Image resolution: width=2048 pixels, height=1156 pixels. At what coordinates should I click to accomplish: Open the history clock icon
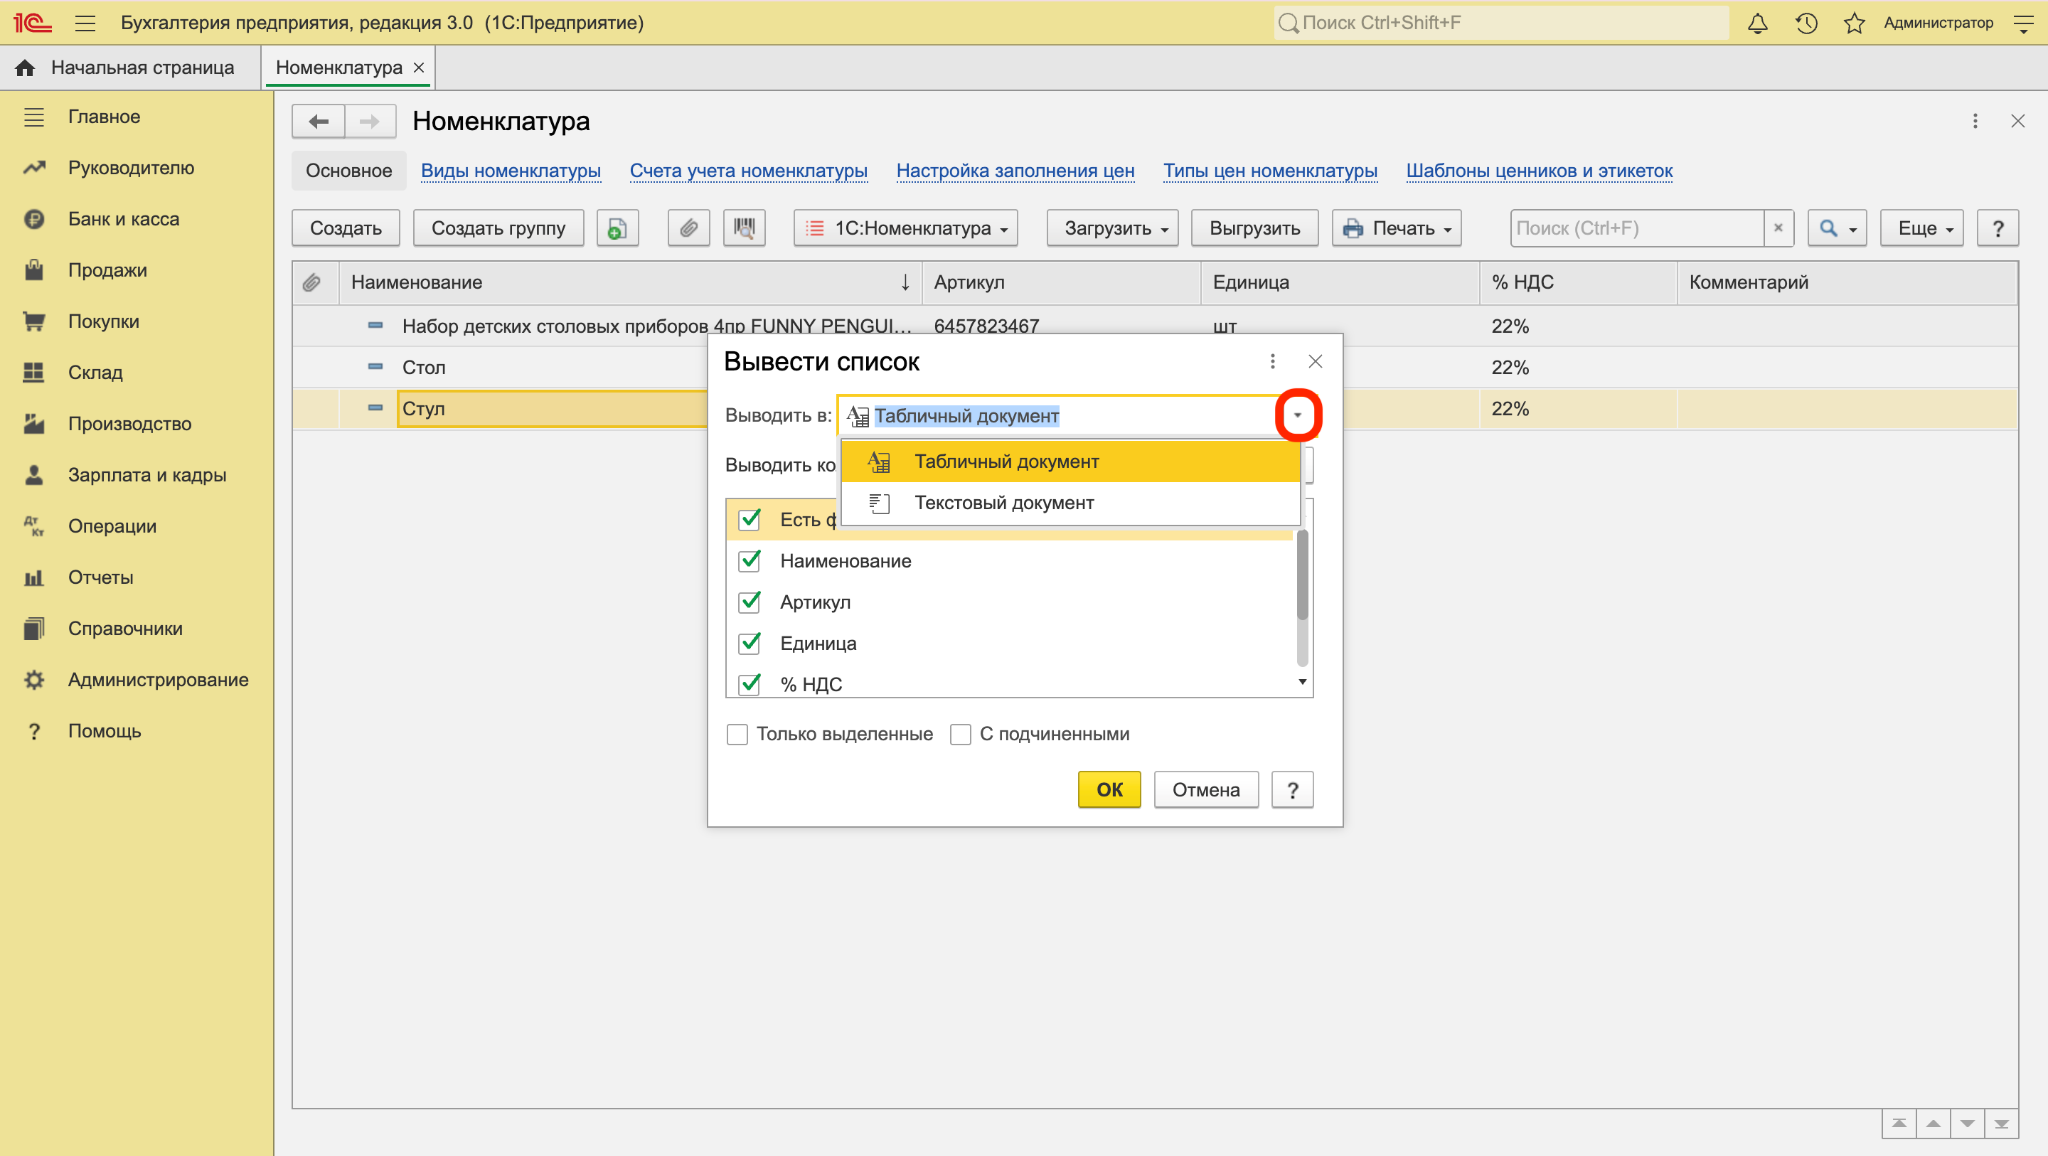1806,23
